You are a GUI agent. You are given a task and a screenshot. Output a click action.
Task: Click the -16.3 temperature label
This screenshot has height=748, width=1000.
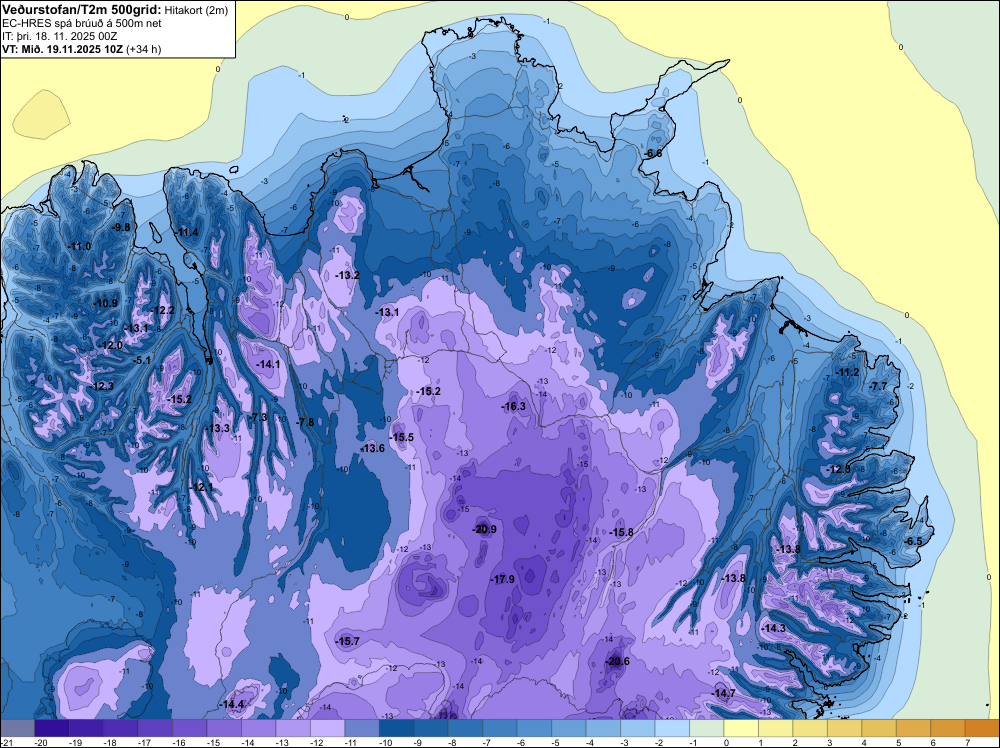[513, 406]
